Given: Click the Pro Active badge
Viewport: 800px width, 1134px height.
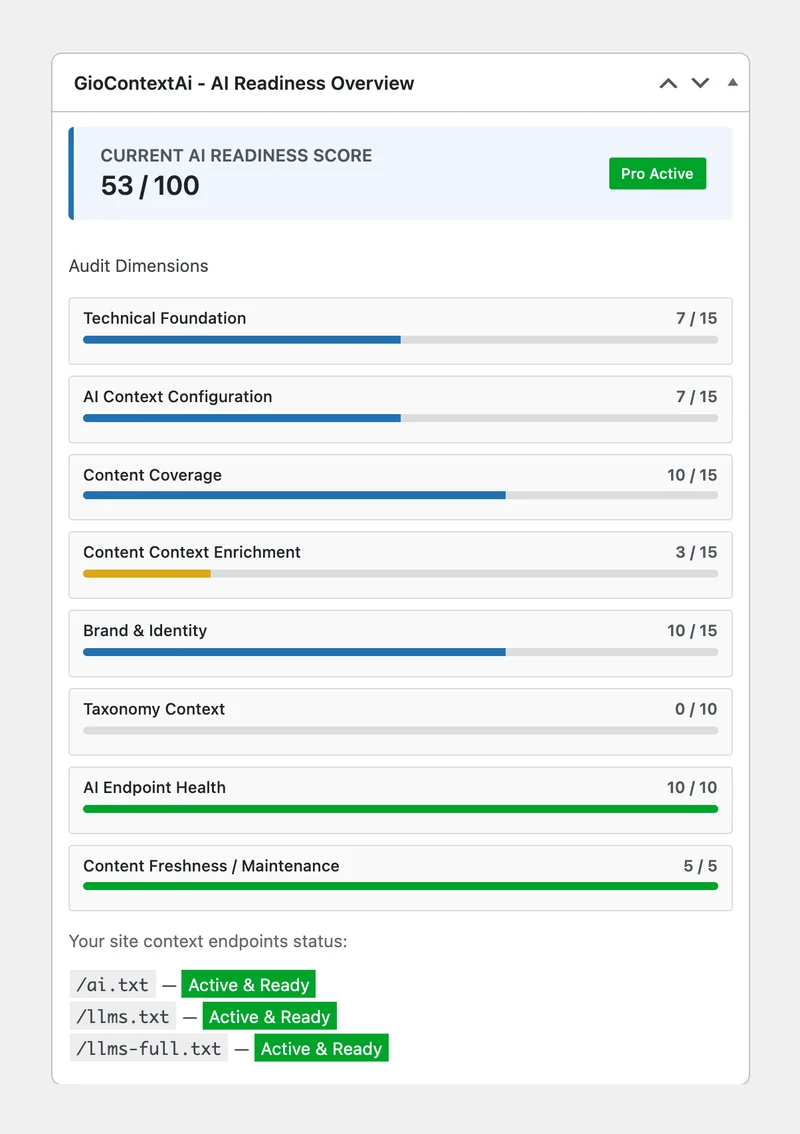Looking at the screenshot, I should (x=657, y=174).
